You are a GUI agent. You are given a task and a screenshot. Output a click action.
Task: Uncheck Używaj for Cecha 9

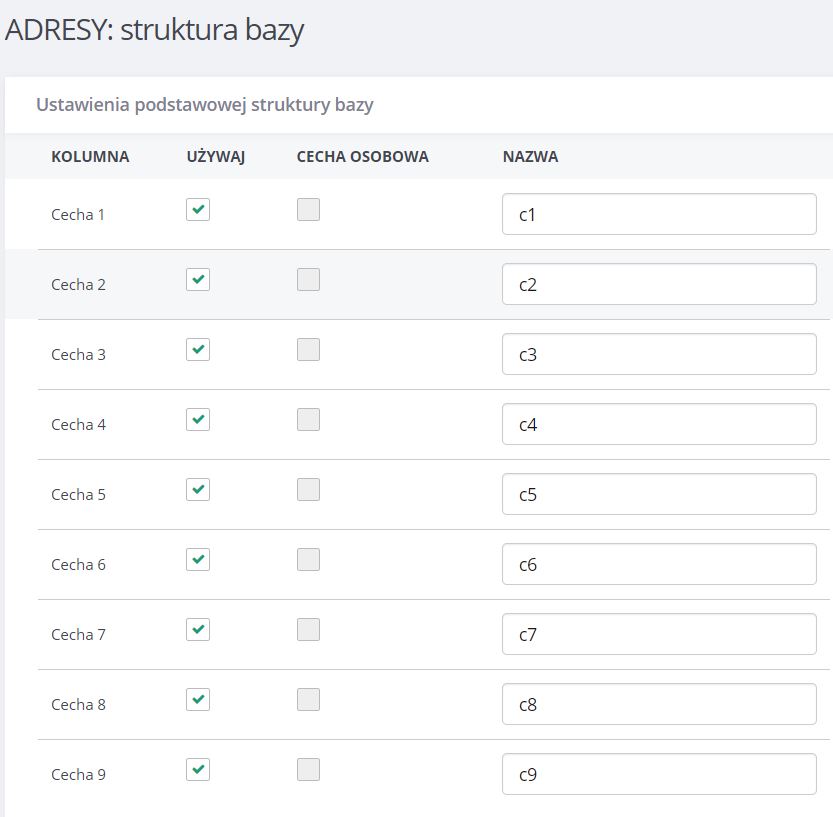tap(198, 769)
